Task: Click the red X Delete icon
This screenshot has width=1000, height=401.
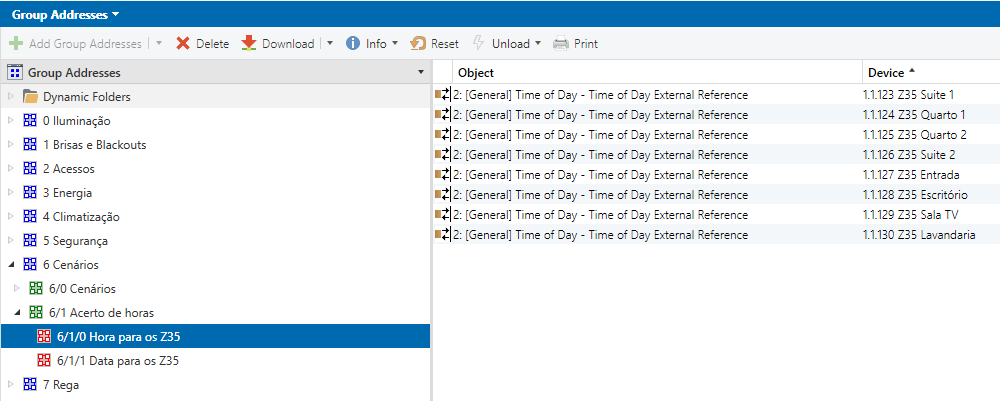Action: [183, 44]
